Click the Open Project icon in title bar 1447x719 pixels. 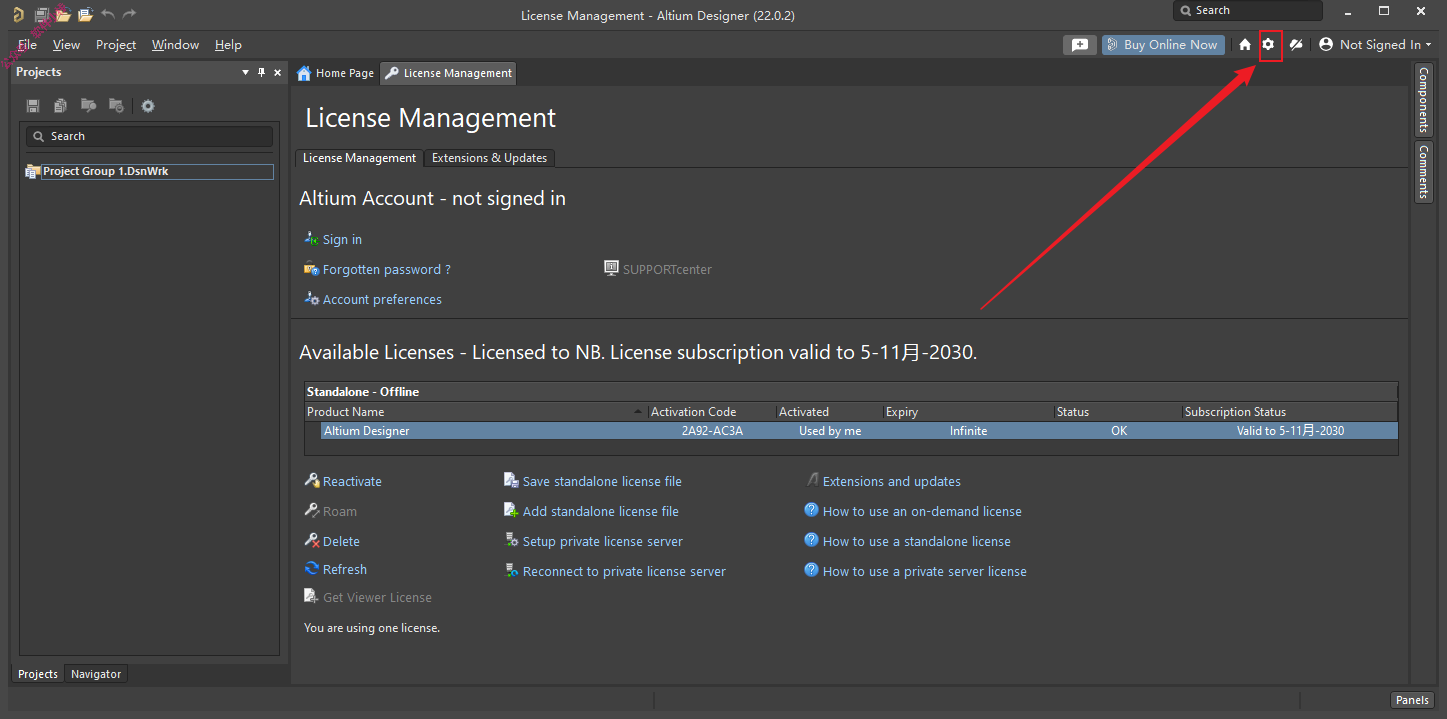click(85, 15)
